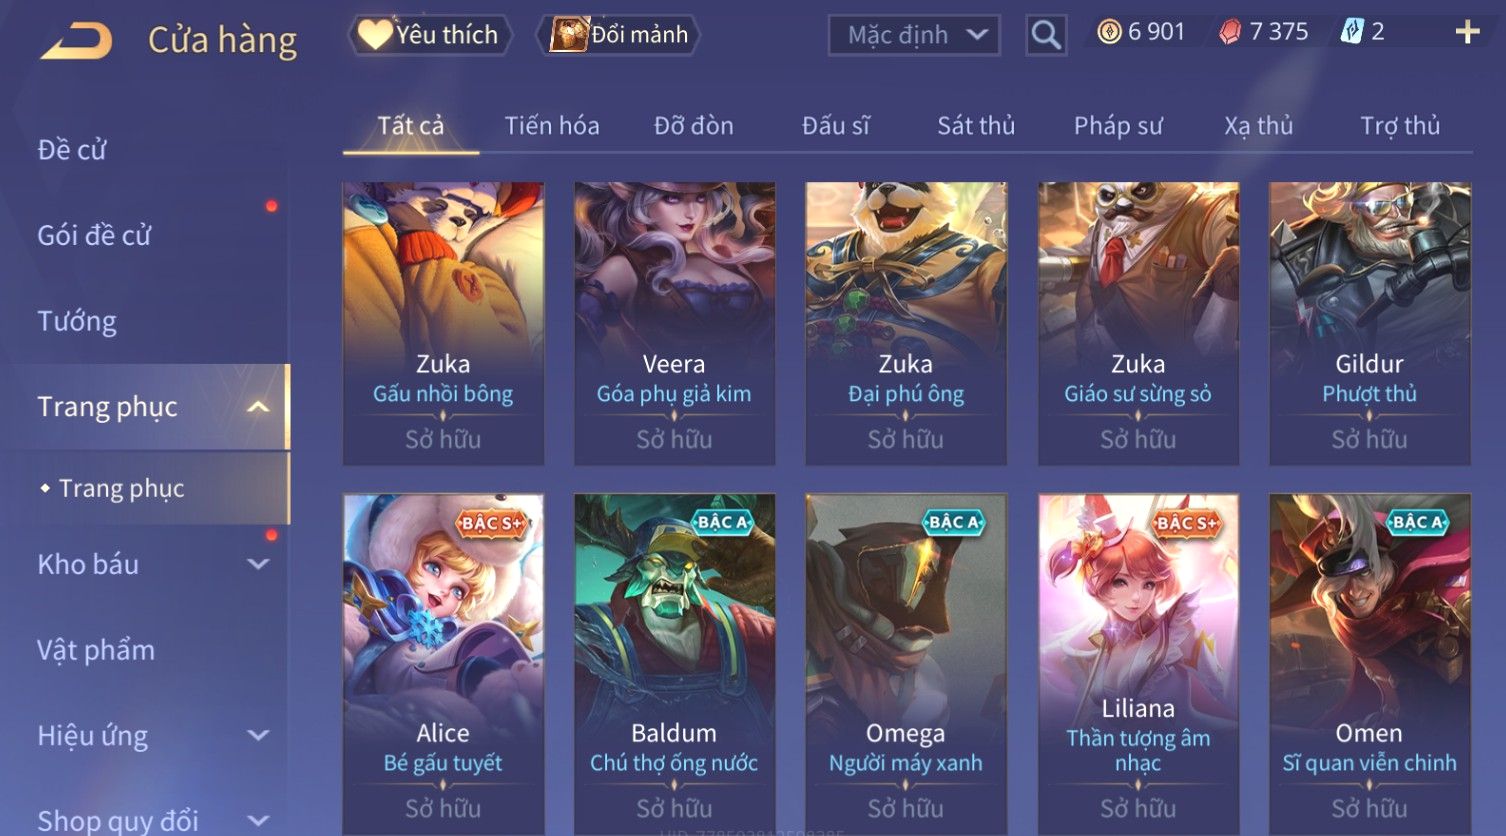The image size is (1506, 836).
Task: Expand the Kho báu sidebar section
Action: (258, 564)
